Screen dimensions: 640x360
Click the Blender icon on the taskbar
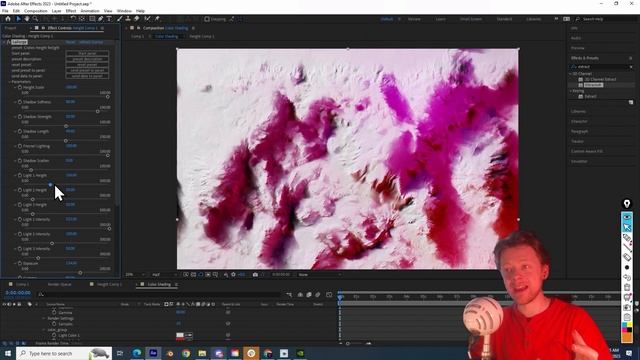(170, 353)
